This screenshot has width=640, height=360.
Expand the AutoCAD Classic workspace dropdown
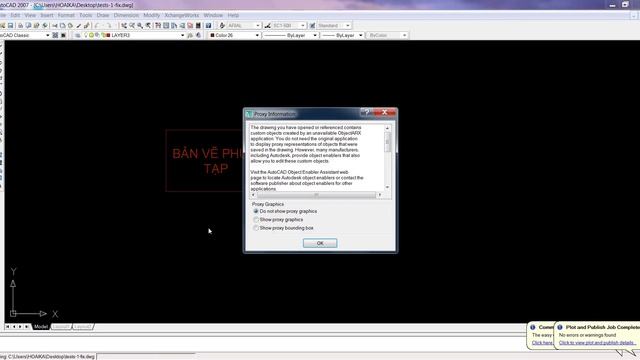click(x=47, y=35)
